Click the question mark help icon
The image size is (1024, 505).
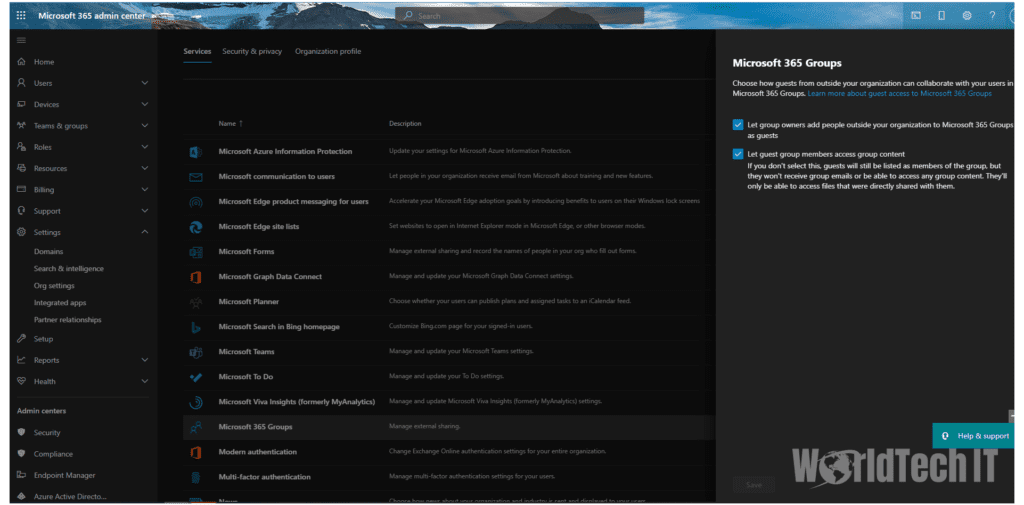pos(992,16)
